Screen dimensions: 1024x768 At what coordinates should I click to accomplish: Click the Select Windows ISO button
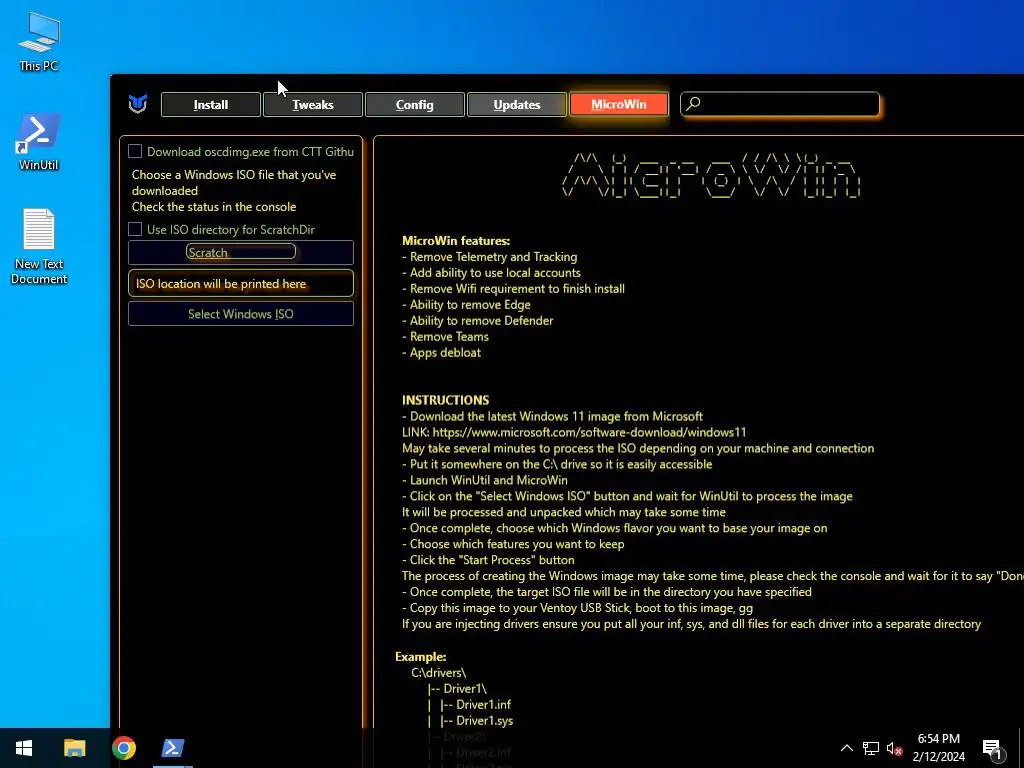[x=241, y=314]
